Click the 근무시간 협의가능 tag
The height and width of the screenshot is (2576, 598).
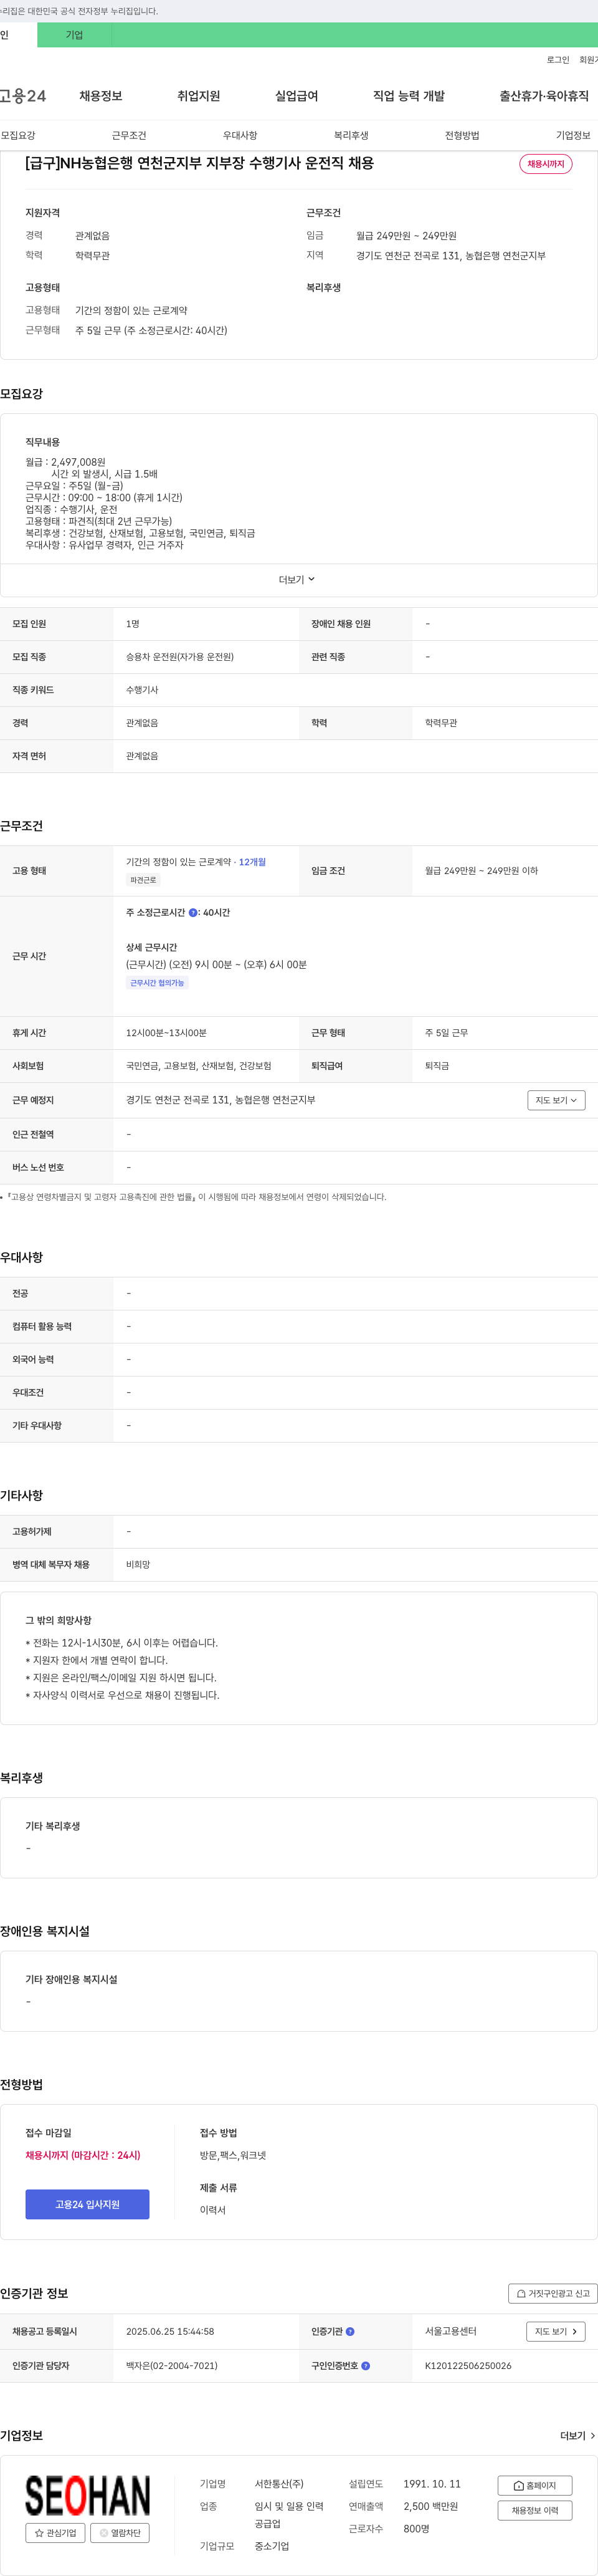point(157,983)
